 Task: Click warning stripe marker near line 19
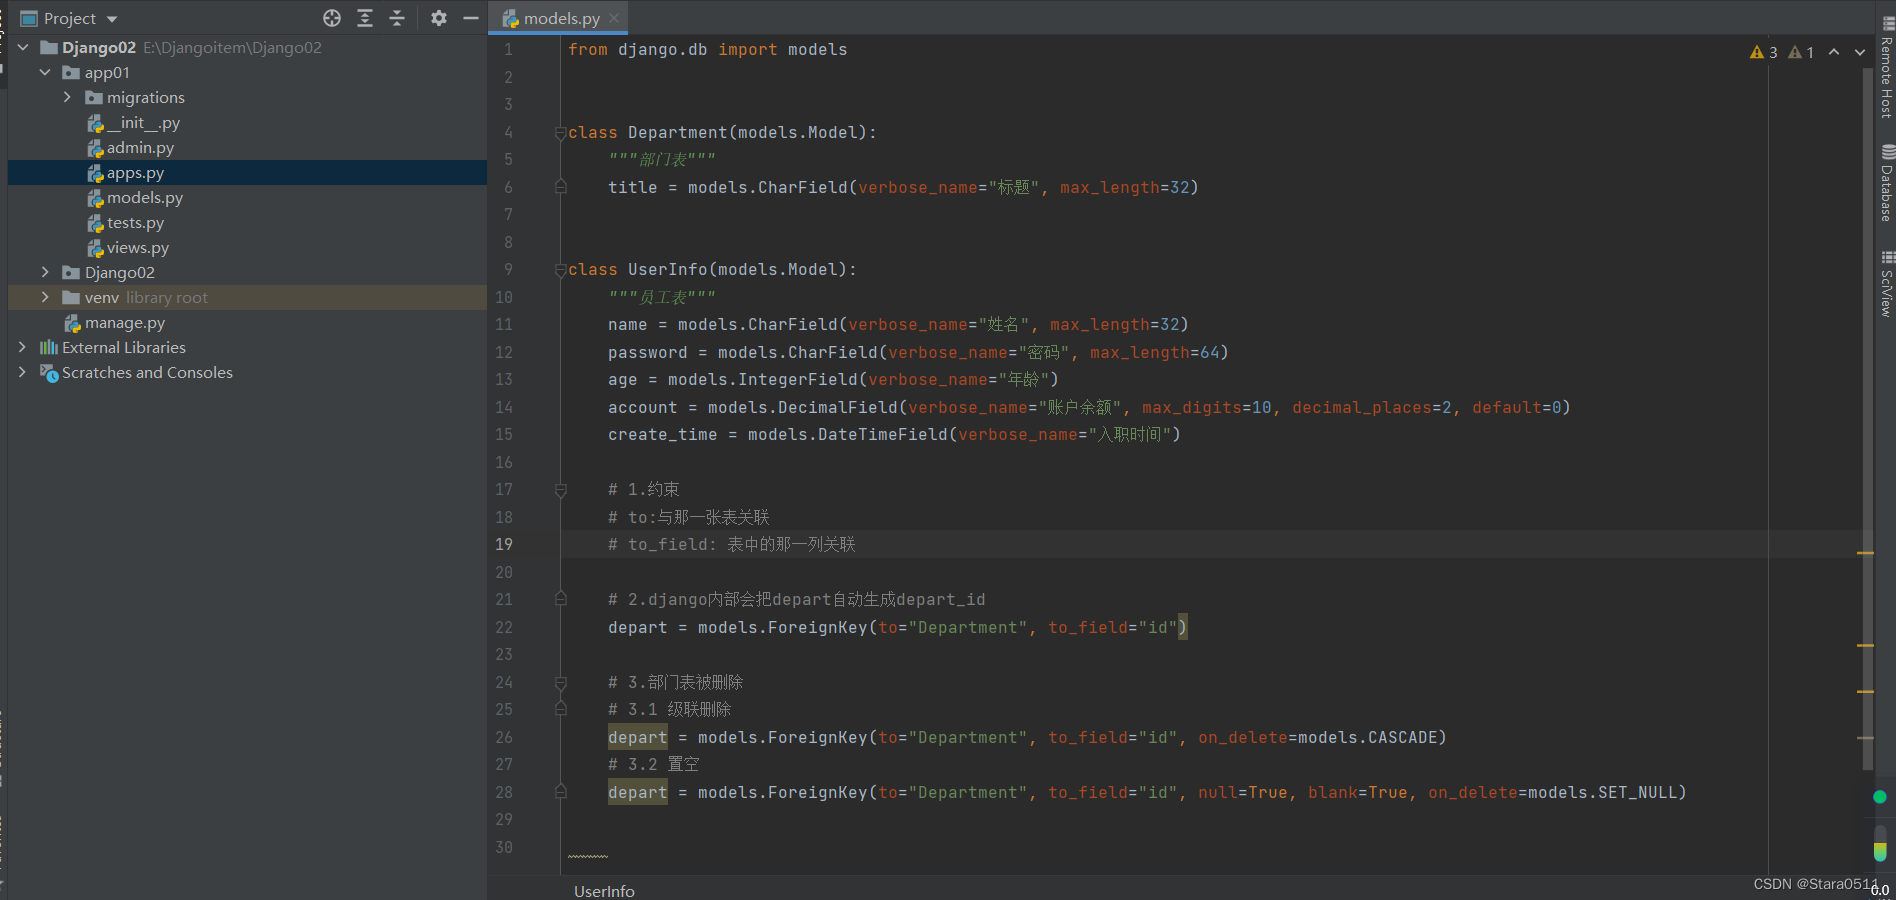coord(1865,552)
